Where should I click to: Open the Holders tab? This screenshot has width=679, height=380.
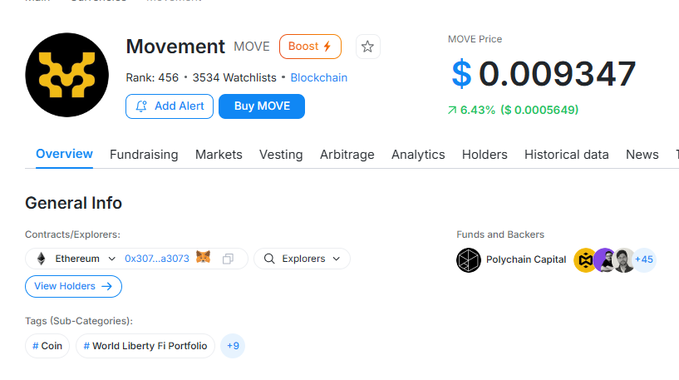tap(485, 155)
